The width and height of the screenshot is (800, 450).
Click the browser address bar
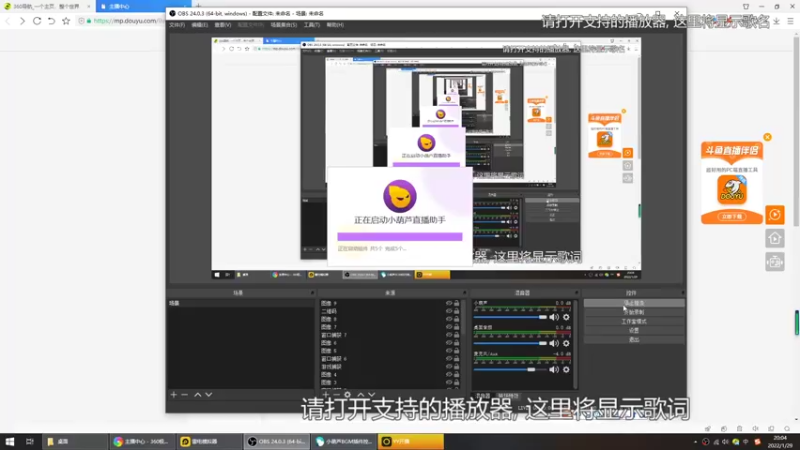pos(122,21)
